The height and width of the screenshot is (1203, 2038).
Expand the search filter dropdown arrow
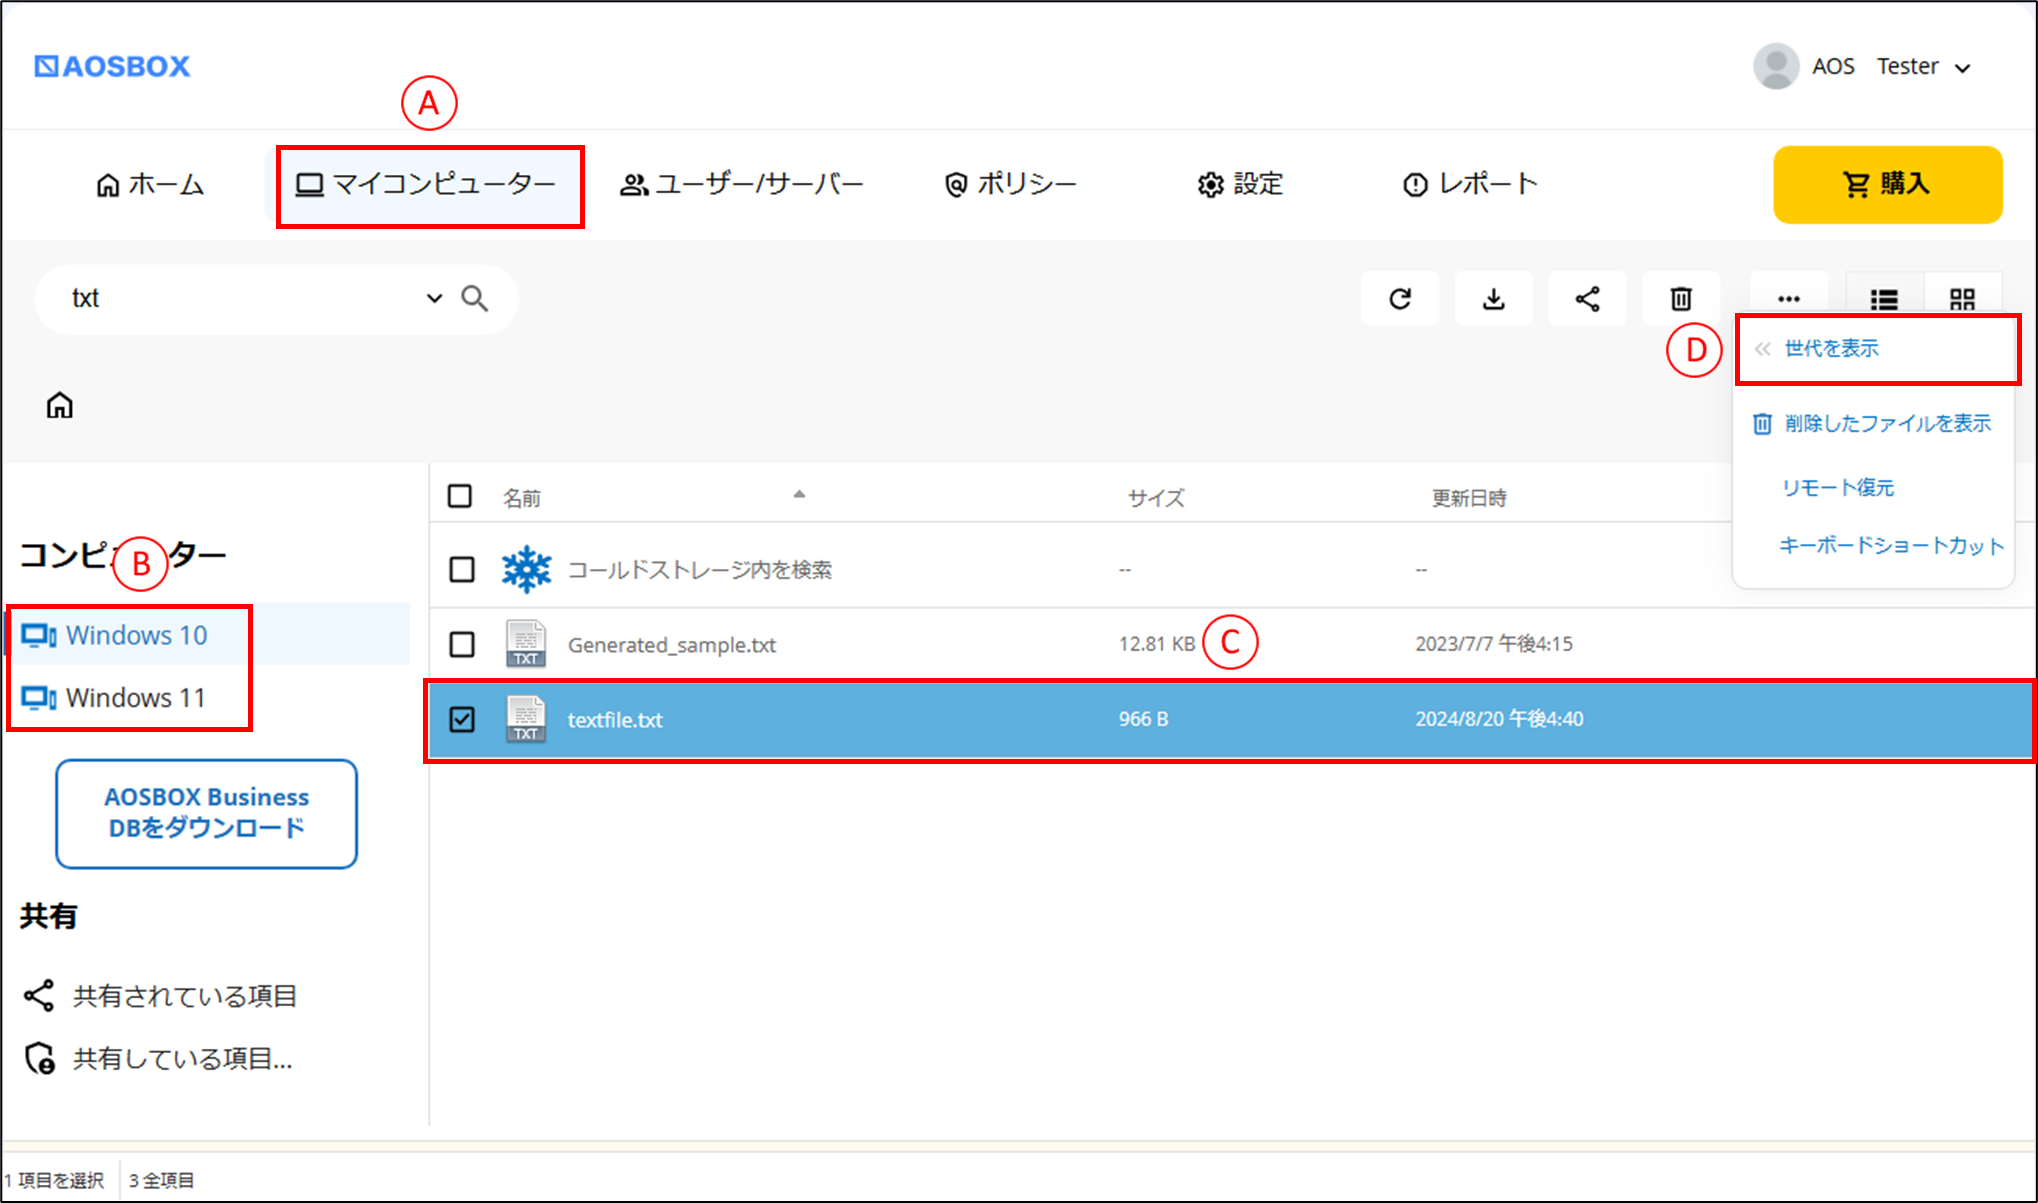click(x=434, y=298)
